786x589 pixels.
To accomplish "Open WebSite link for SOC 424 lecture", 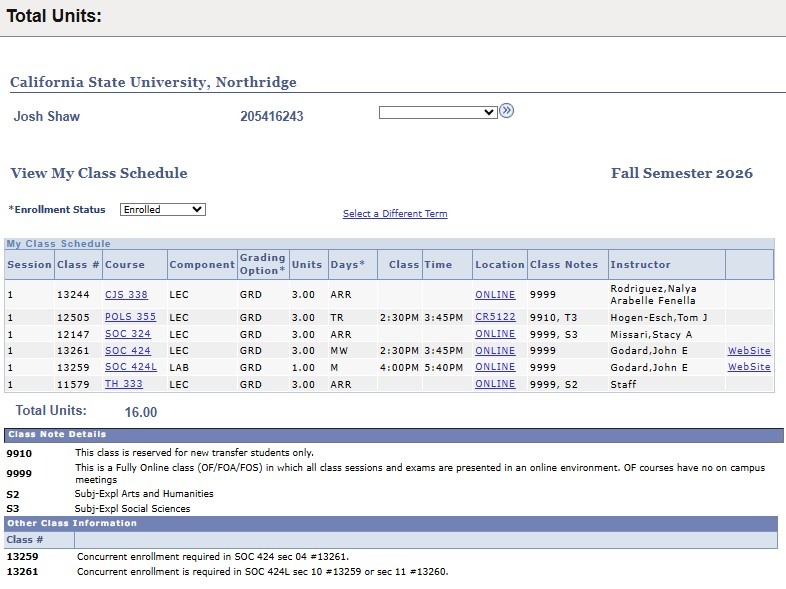I will coord(749,351).
